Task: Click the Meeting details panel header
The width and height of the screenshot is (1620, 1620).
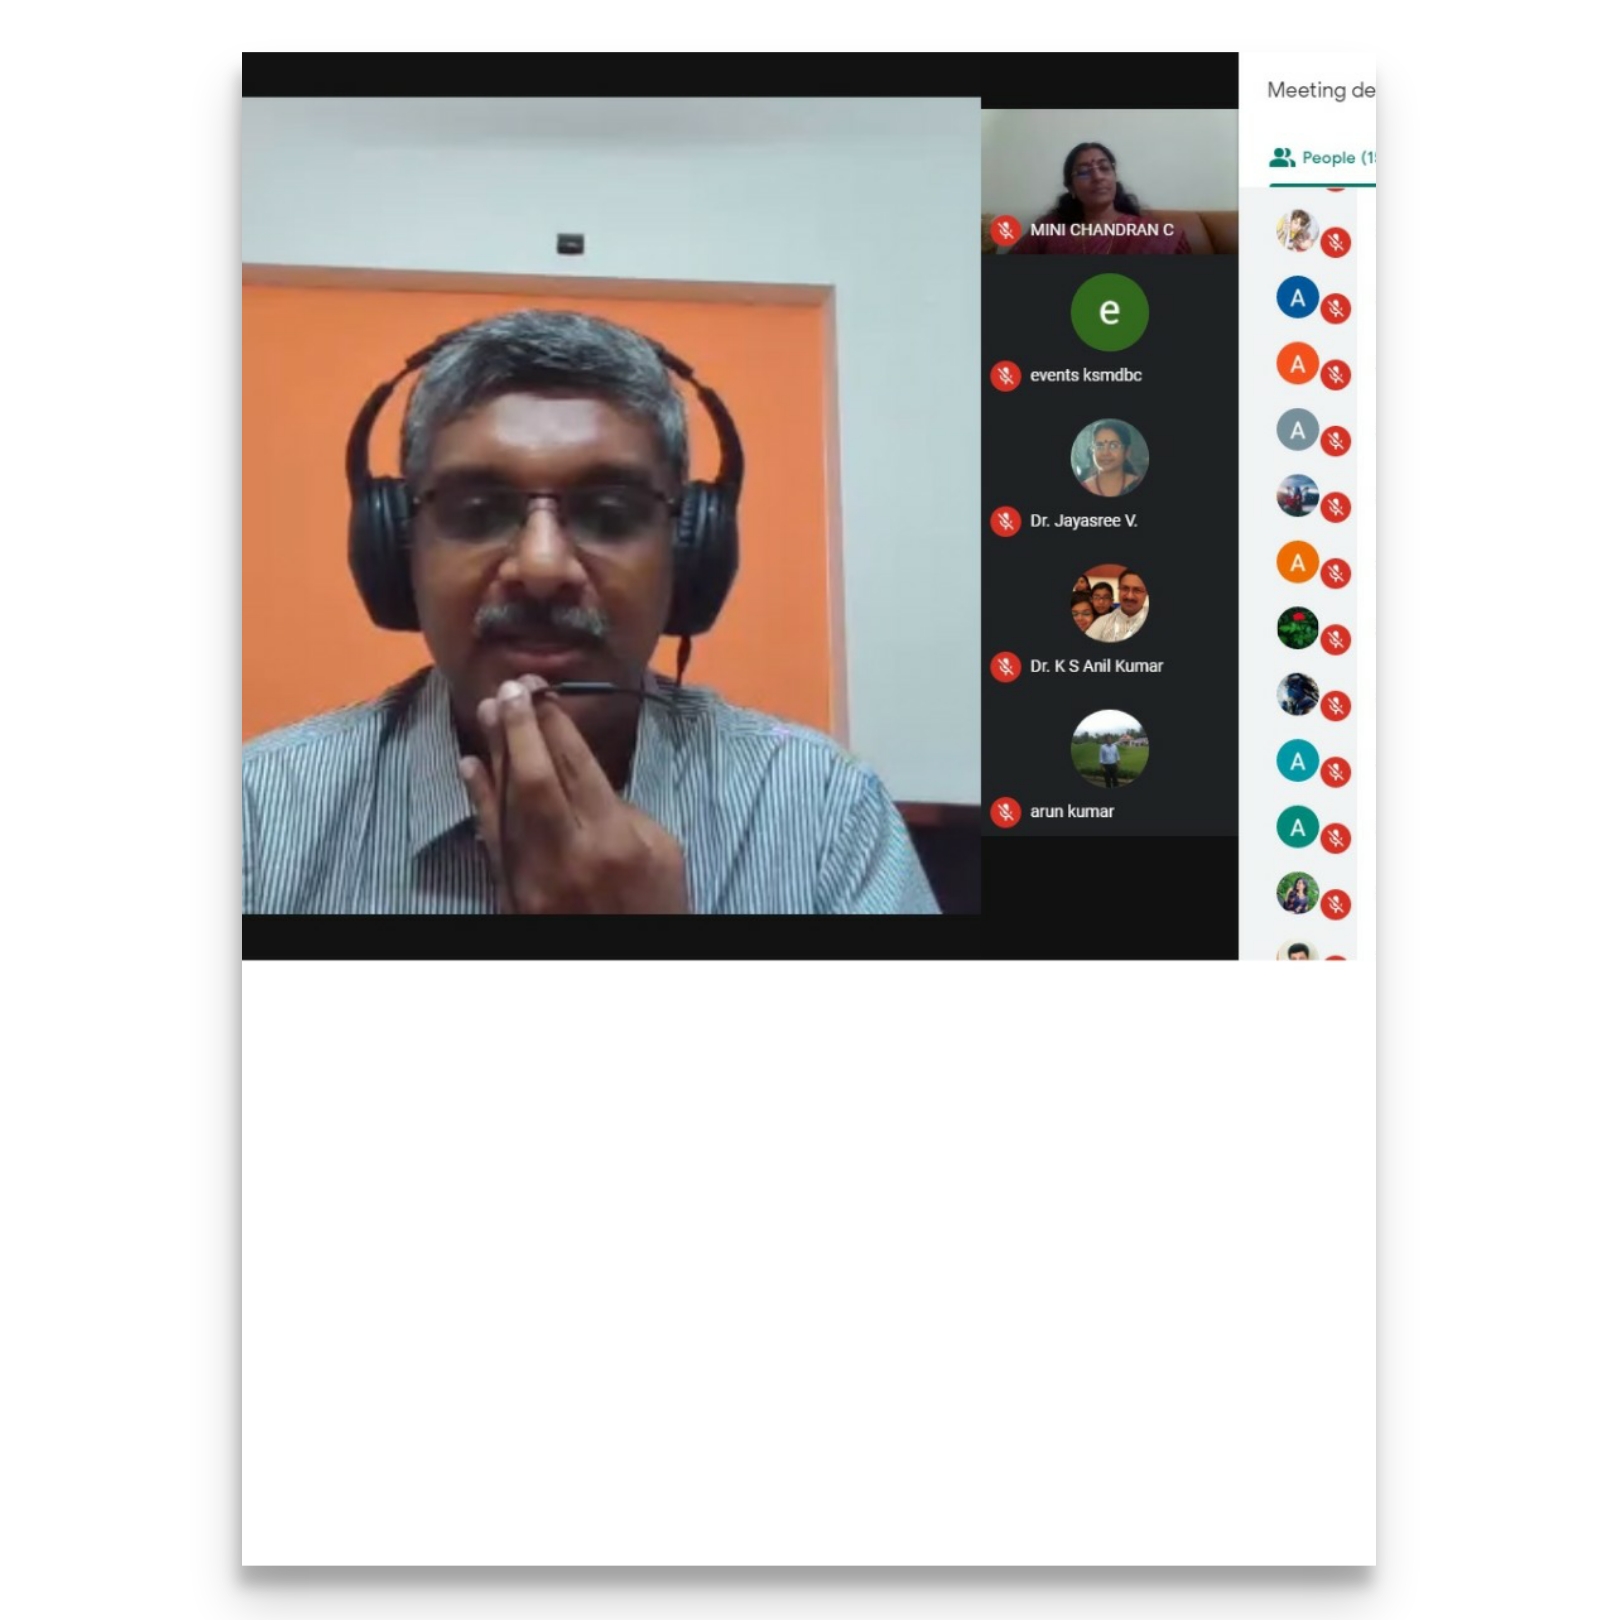Action: pyautogui.click(x=1320, y=90)
